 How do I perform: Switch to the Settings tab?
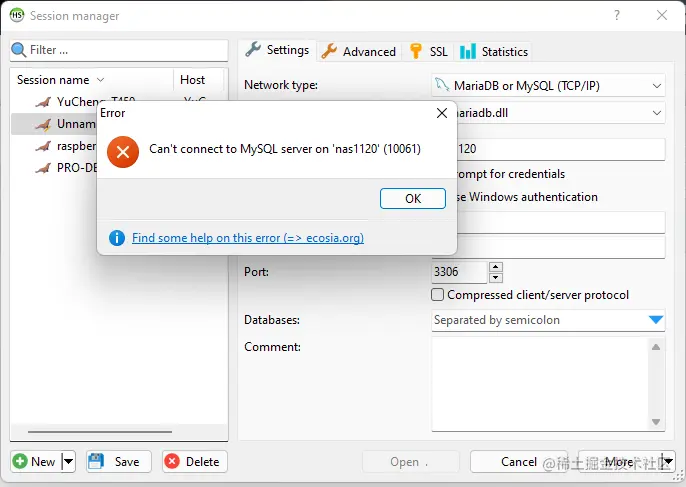click(x=277, y=50)
